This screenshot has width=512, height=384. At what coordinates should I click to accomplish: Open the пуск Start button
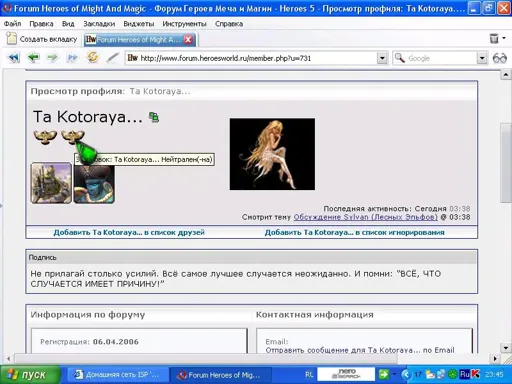click(30, 374)
